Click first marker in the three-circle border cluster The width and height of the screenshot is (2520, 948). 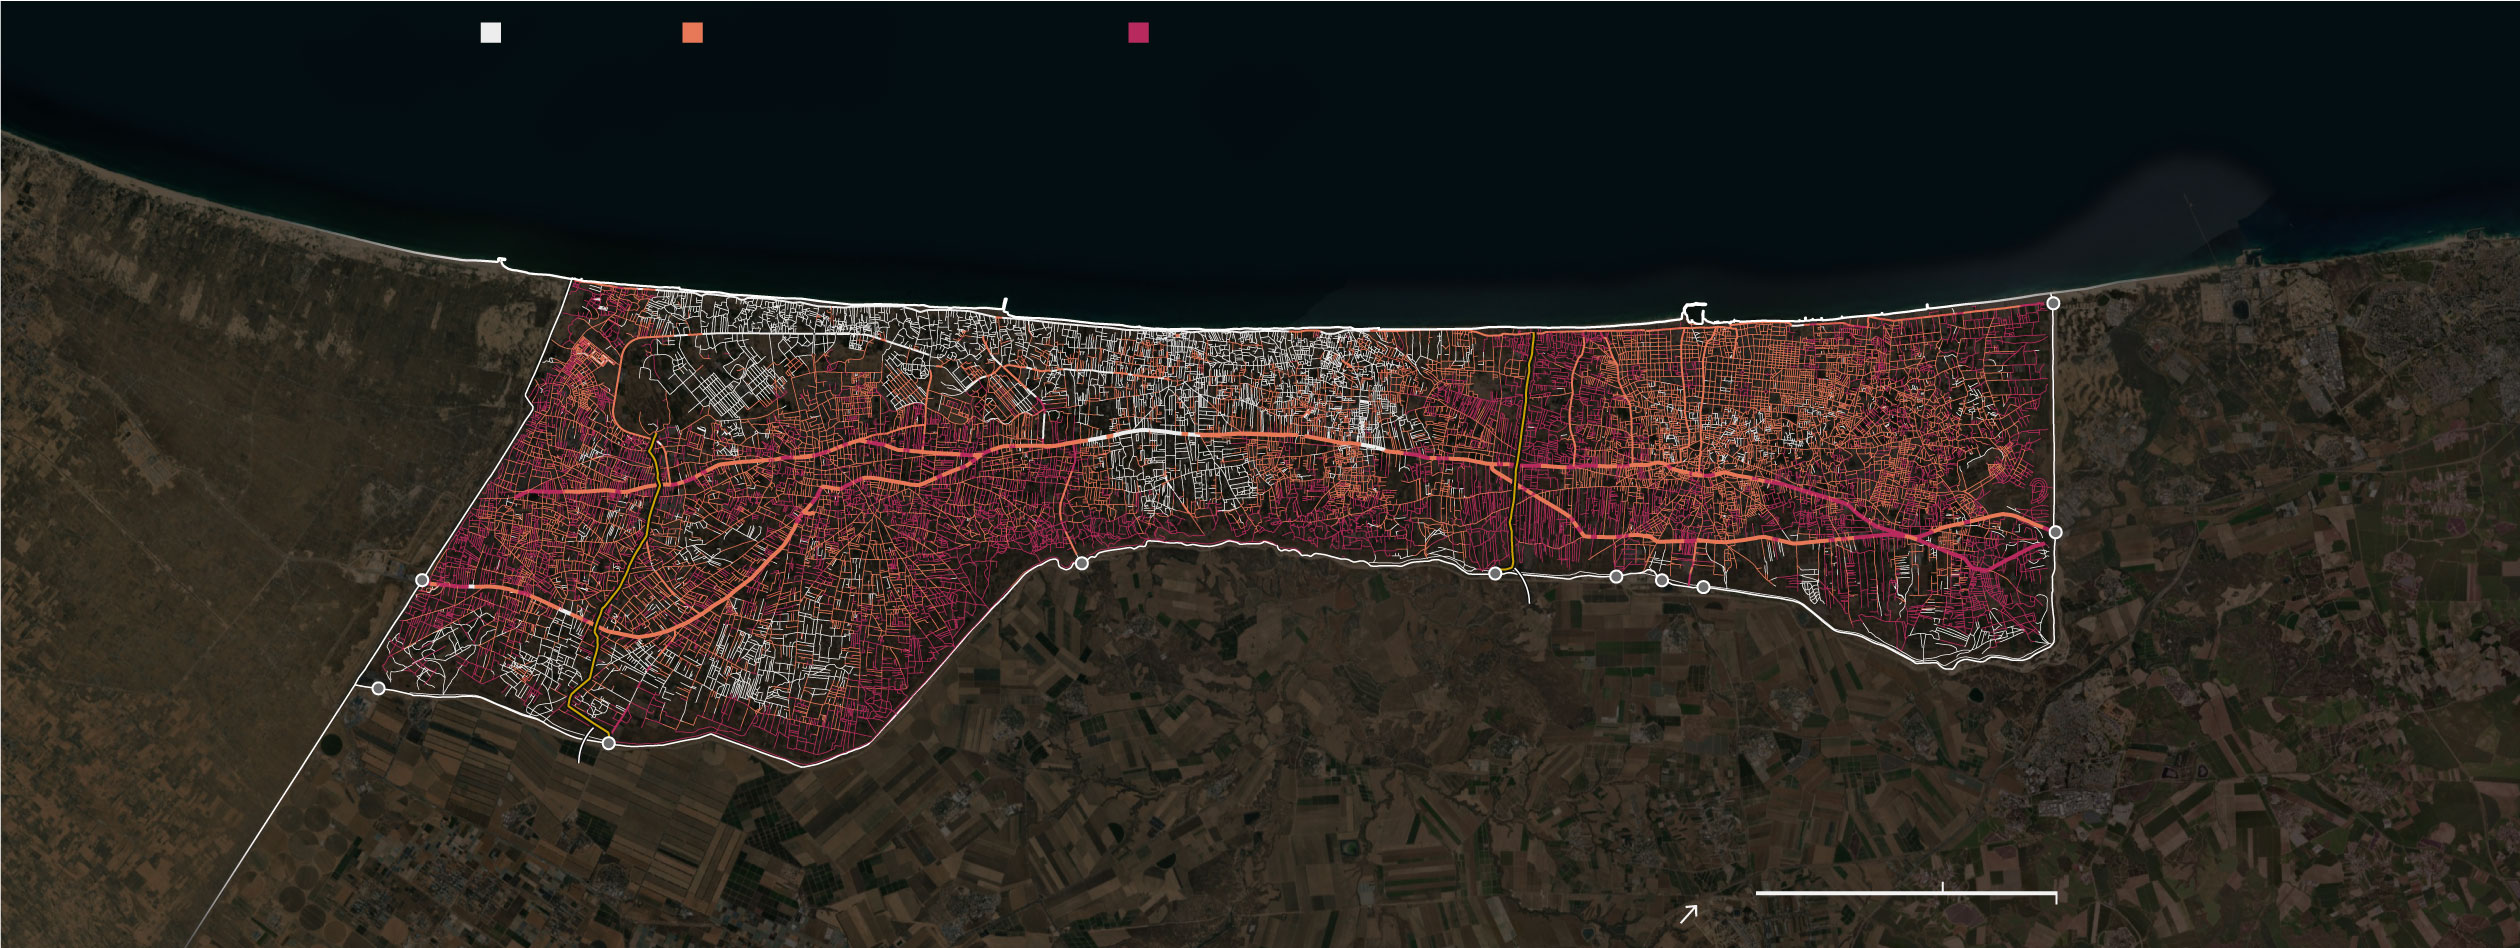[x=1616, y=577]
